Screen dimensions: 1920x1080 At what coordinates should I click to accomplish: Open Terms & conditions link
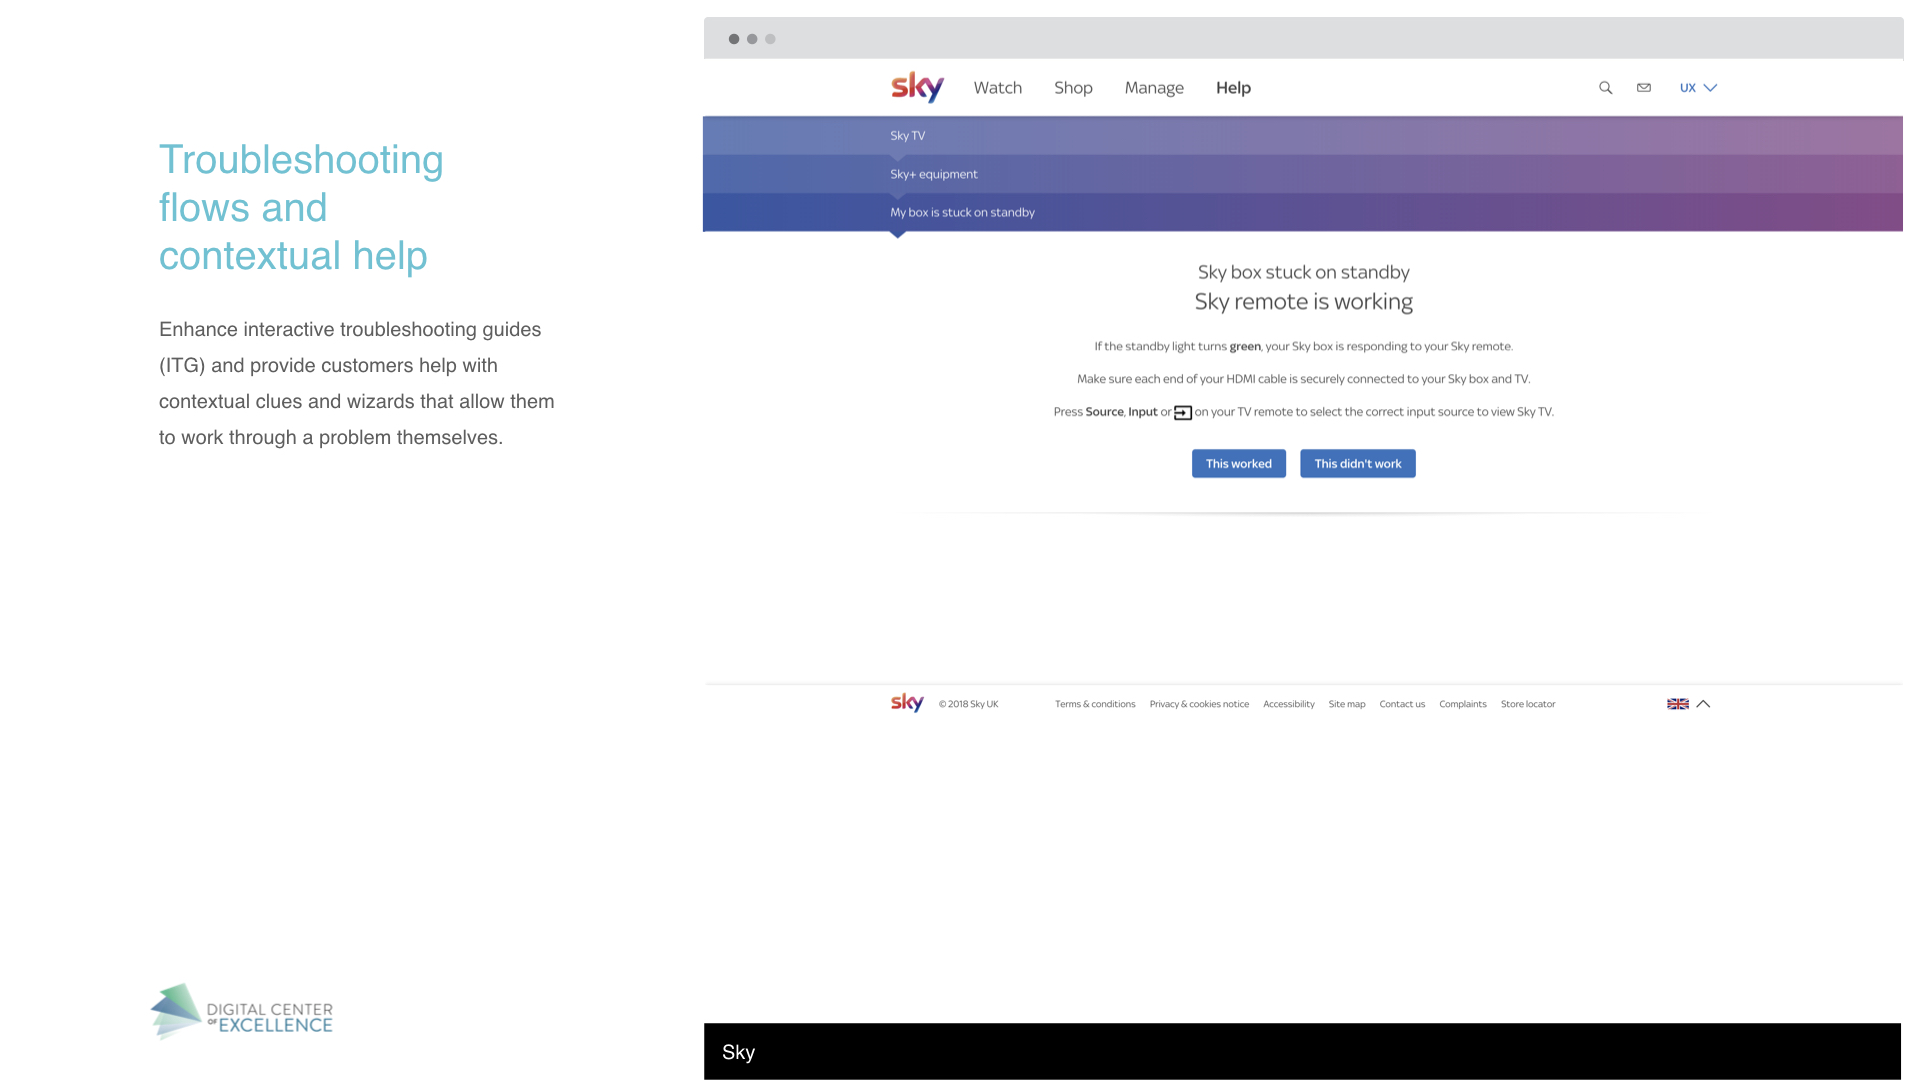[x=1095, y=704]
